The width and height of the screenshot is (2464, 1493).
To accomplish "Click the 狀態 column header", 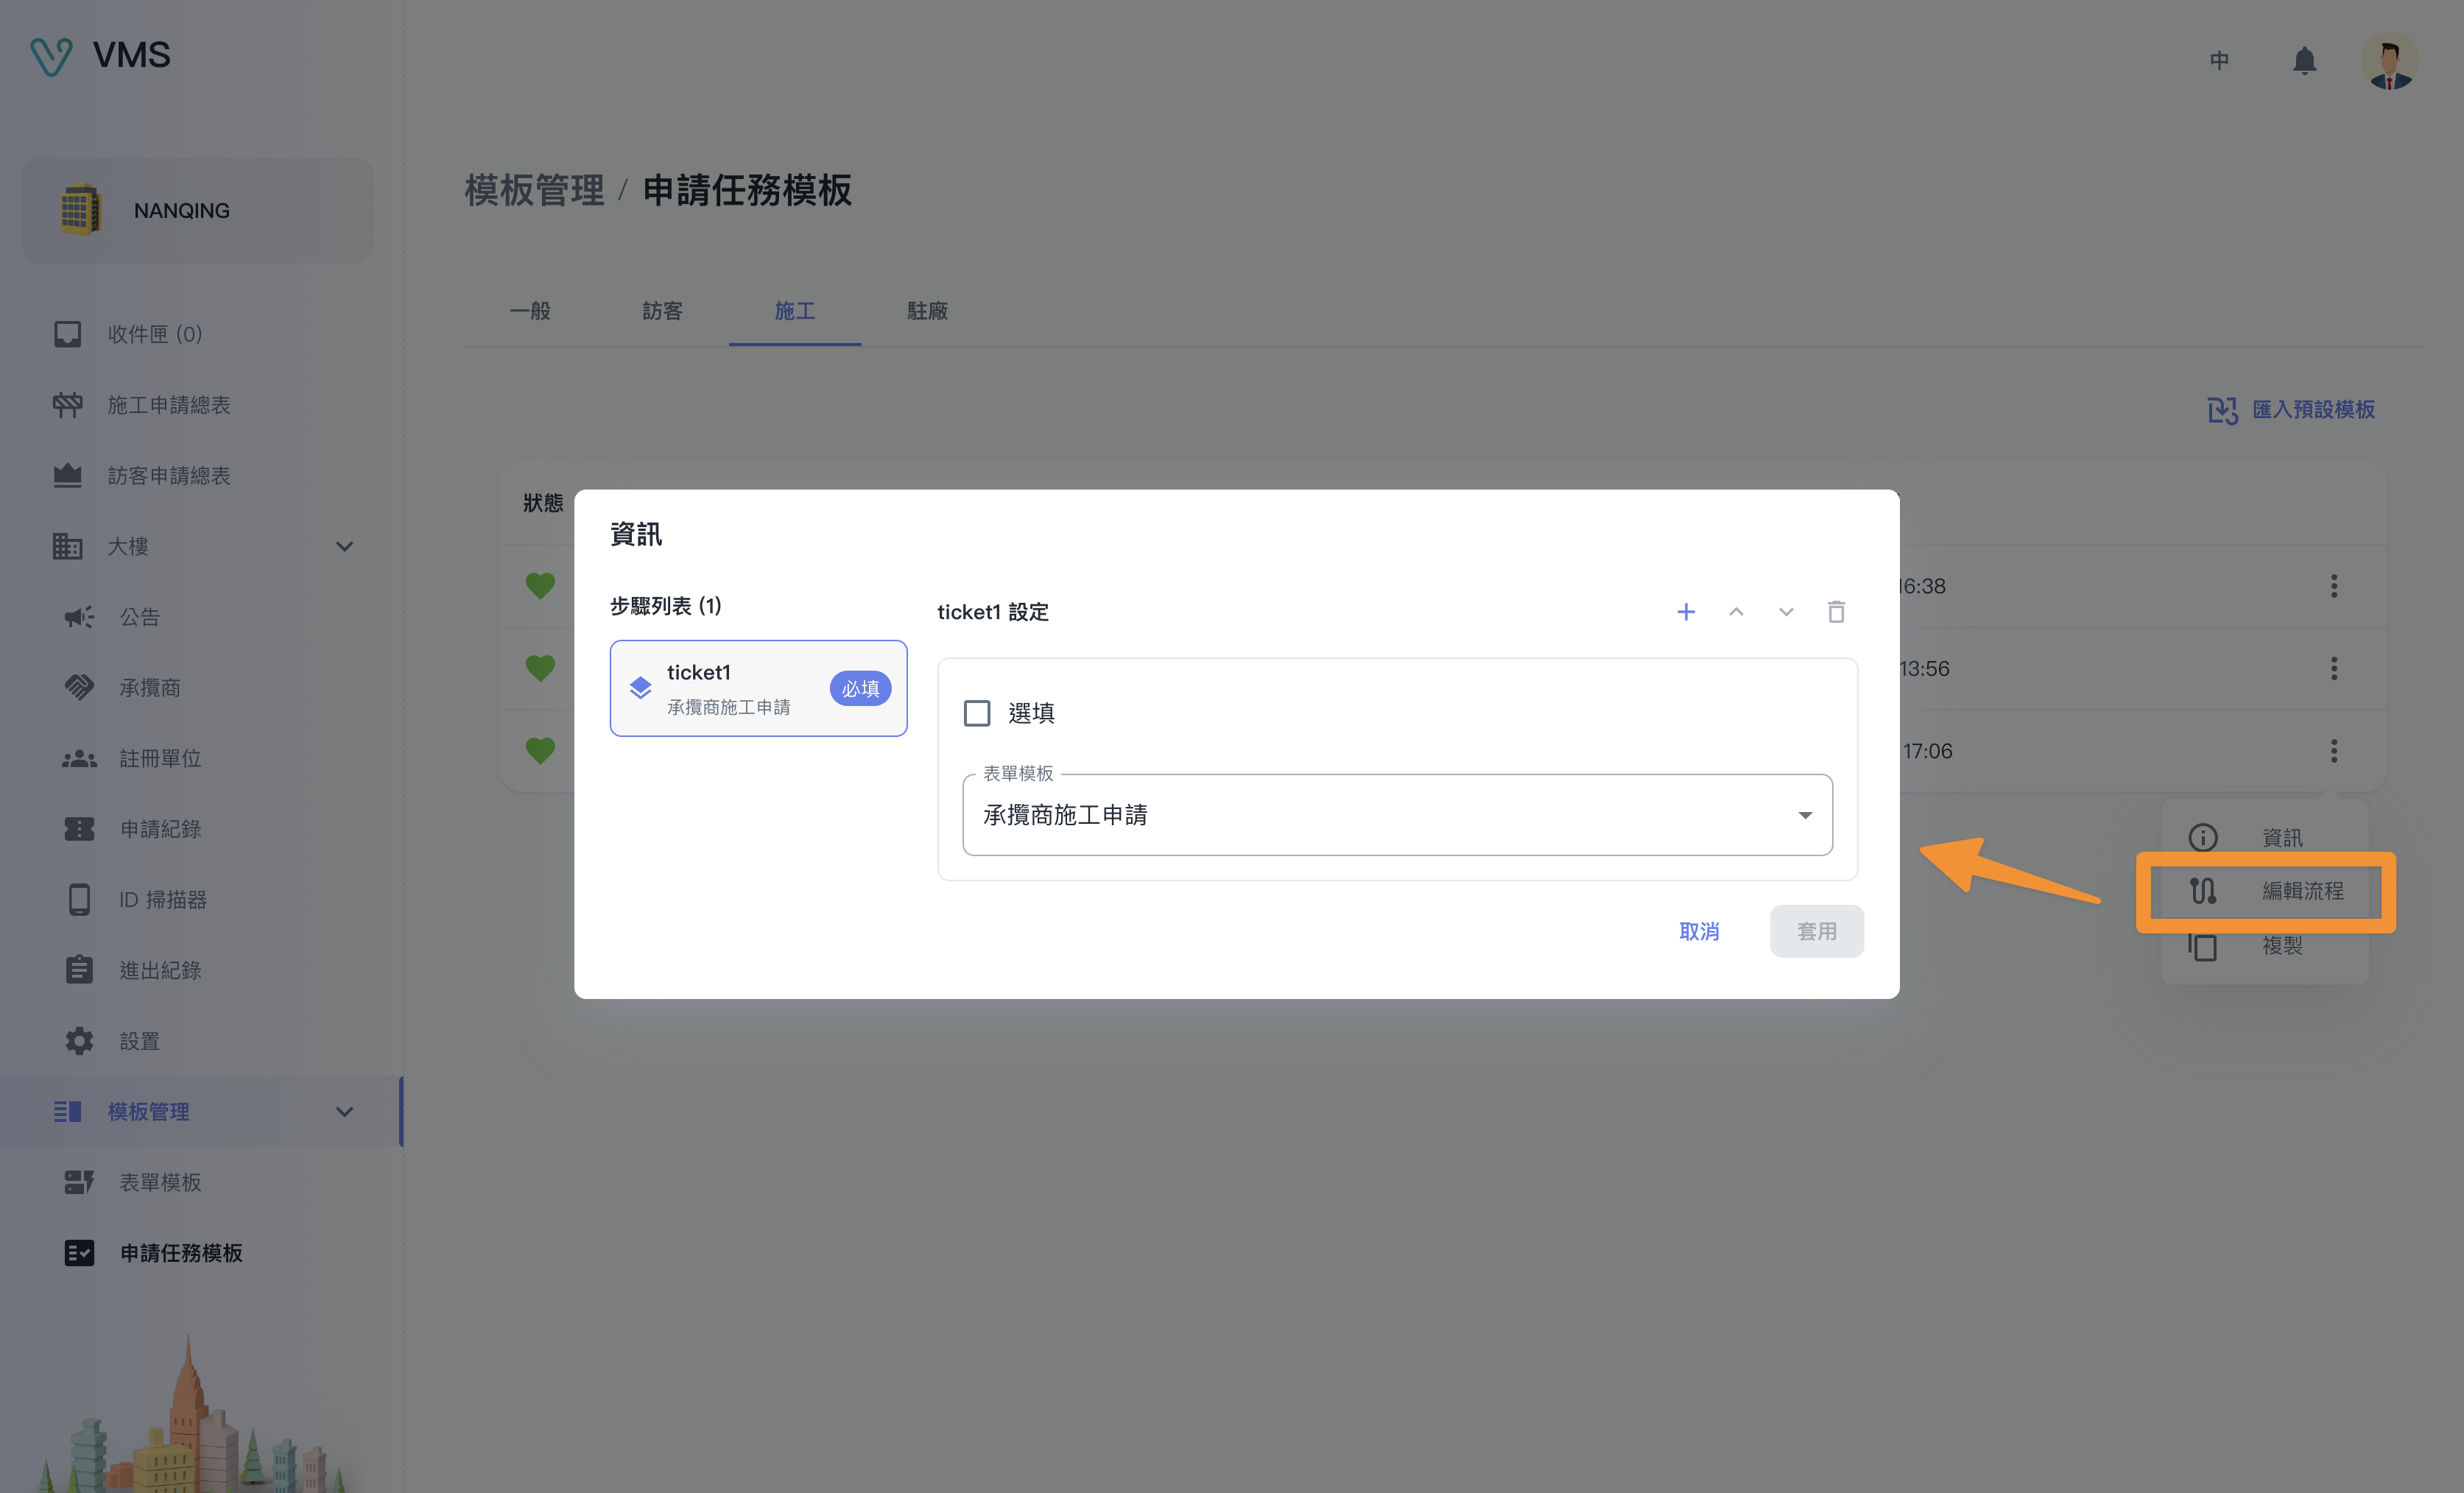I will click(x=543, y=503).
